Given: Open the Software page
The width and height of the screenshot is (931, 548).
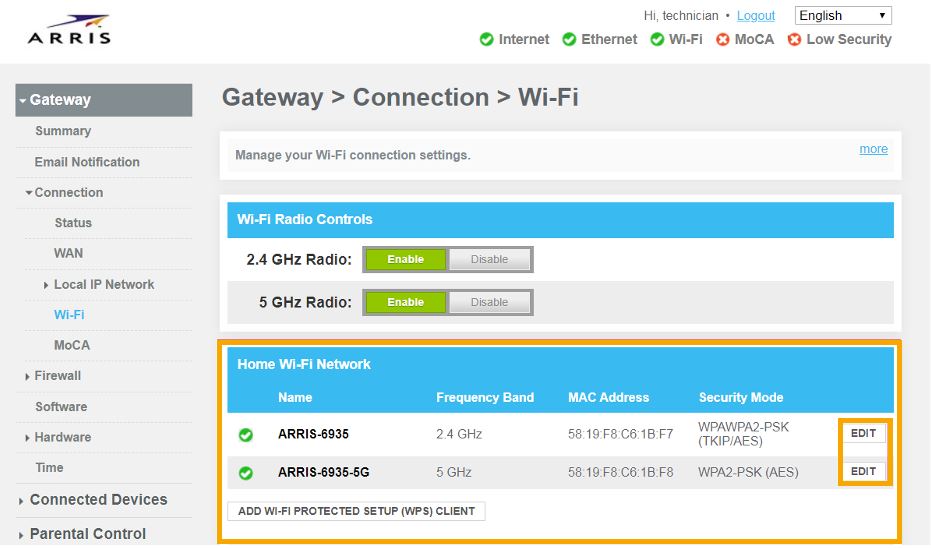Looking at the screenshot, I should pyautogui.click(x=61, y=407).
